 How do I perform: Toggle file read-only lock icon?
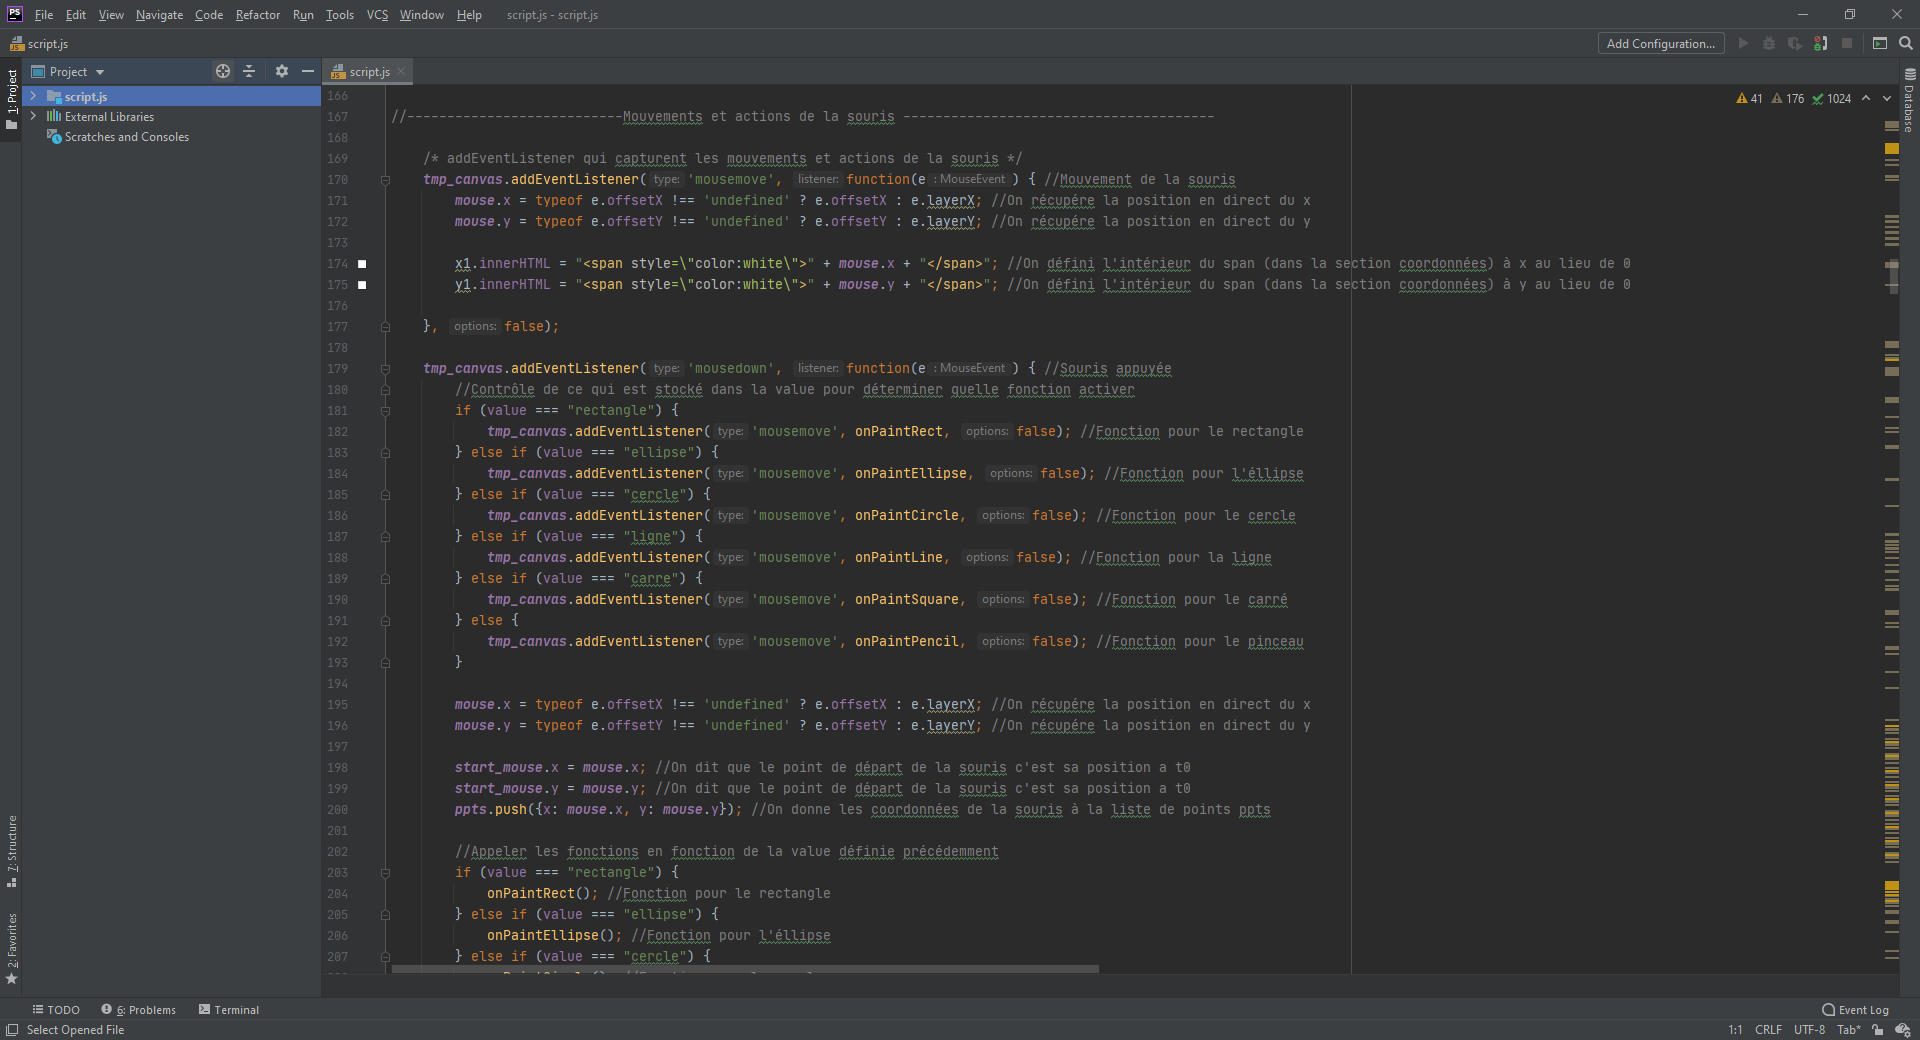(1877, 1030)
